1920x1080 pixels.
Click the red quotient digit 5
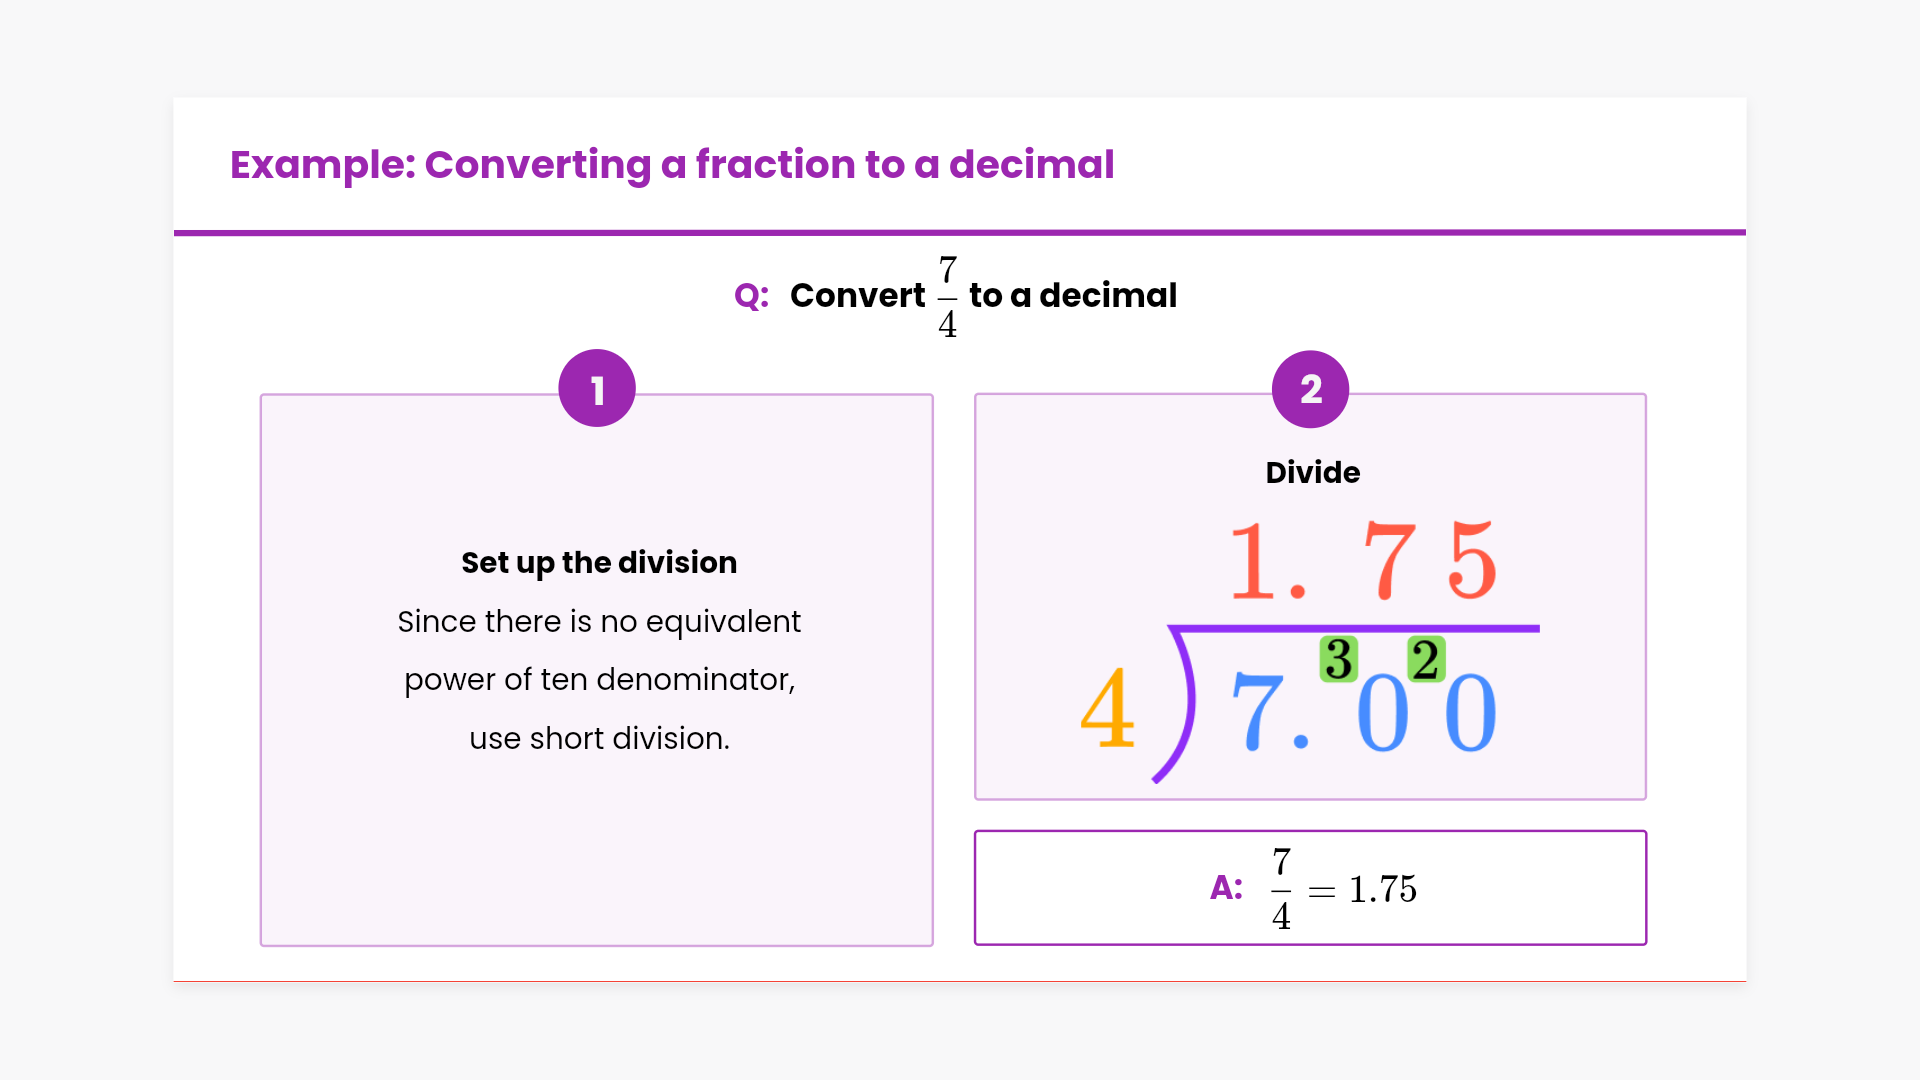(x=1472, y=561)
